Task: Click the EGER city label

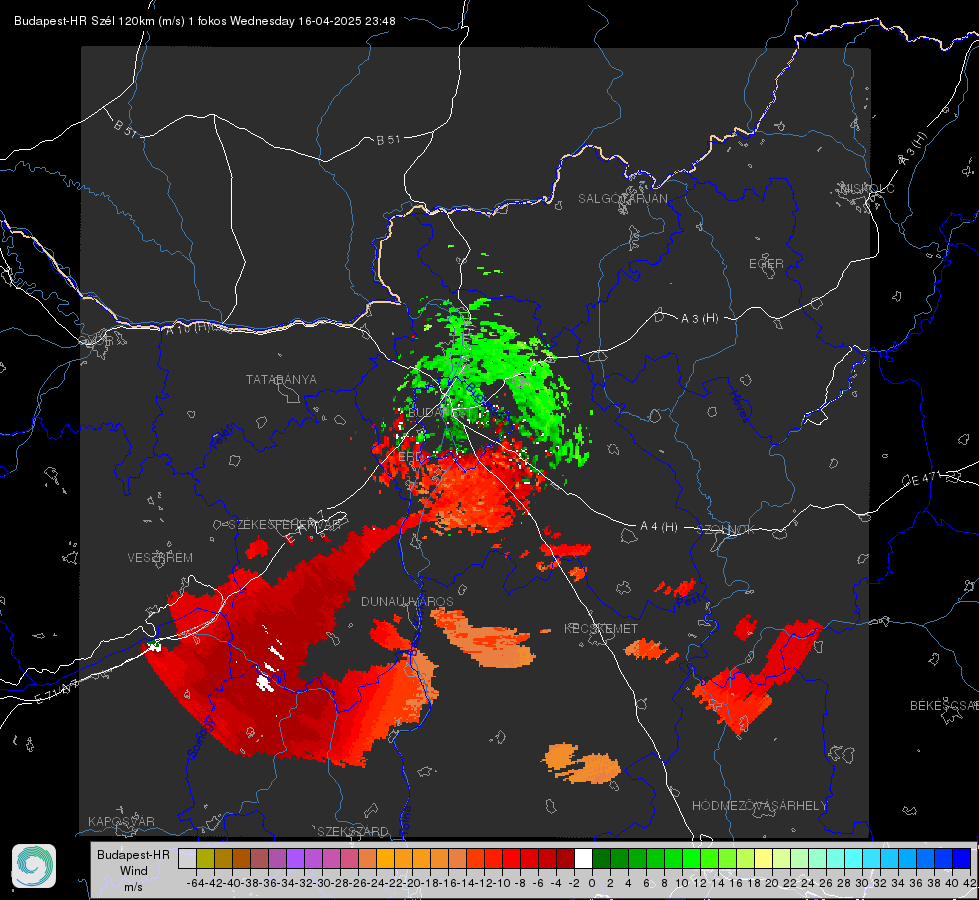Action: click(x=766, y=264)
